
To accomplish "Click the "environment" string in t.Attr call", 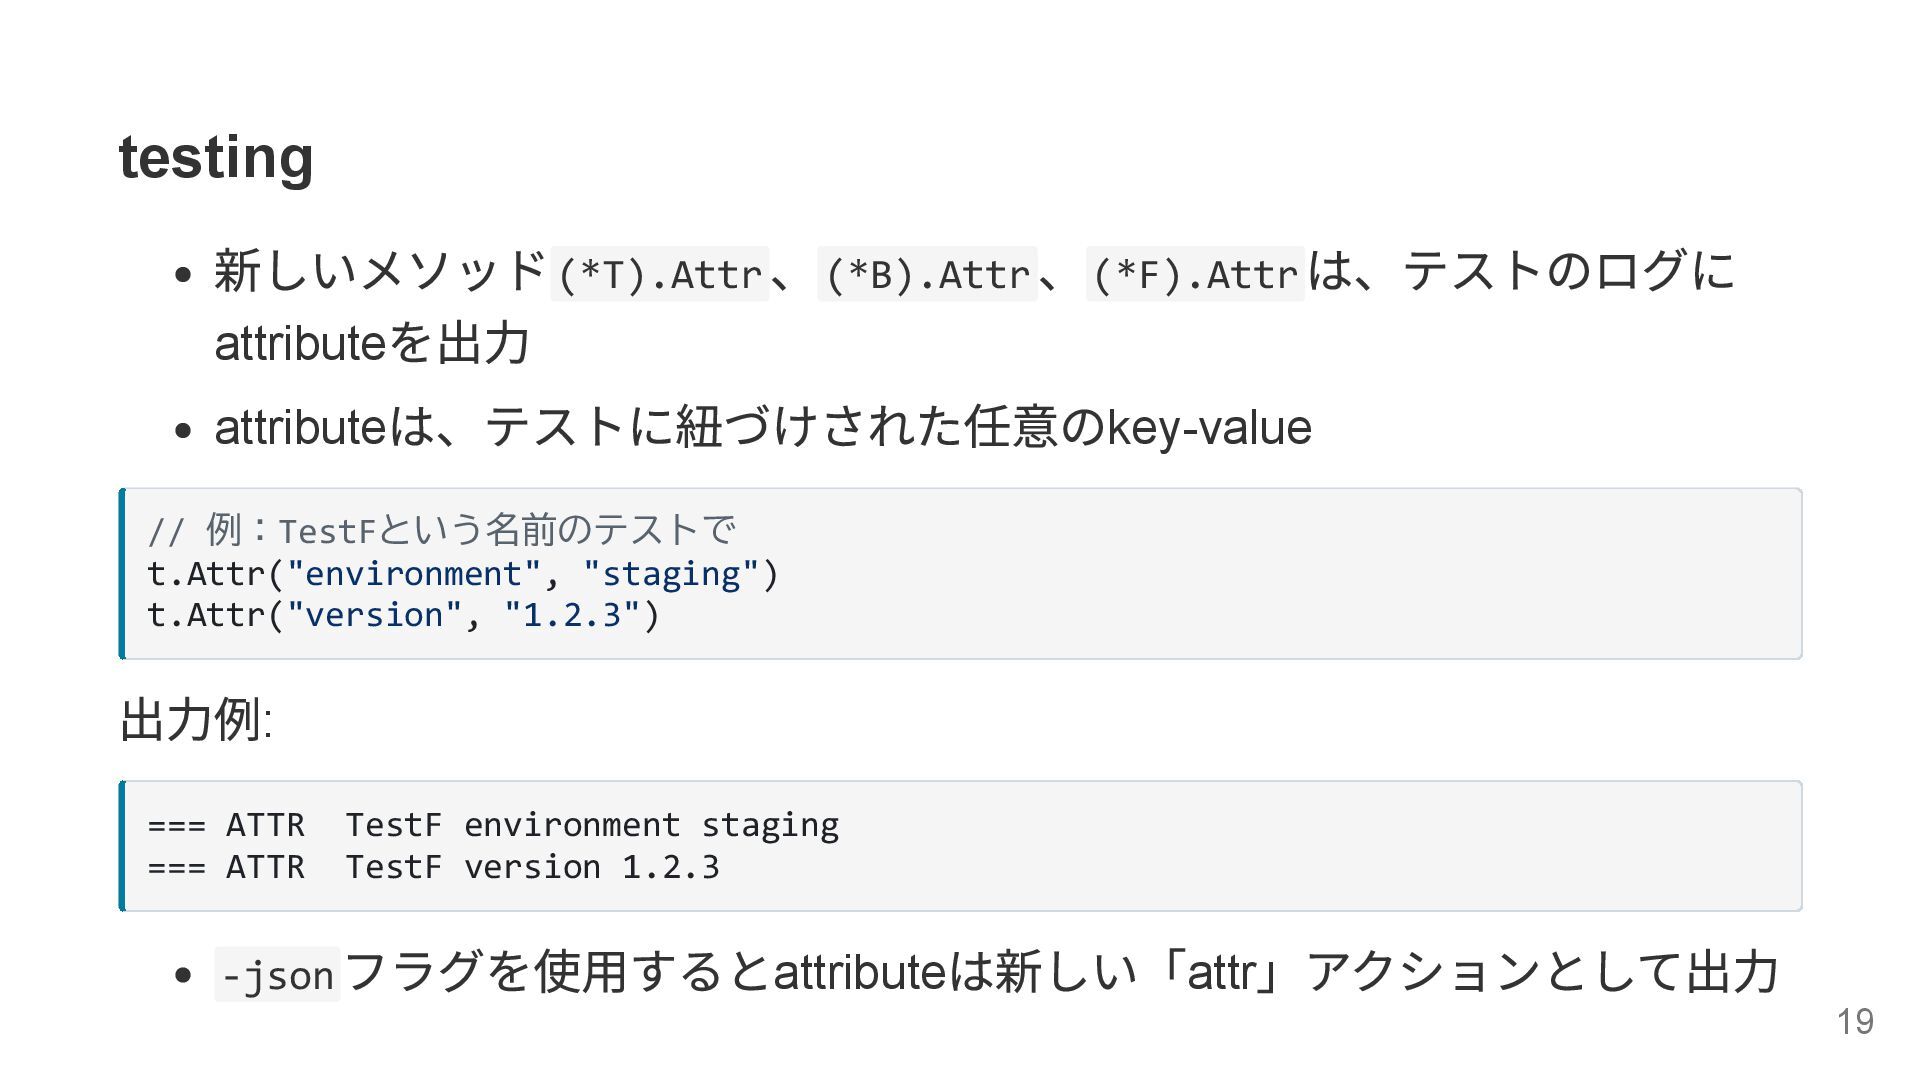I will point(413,574).
